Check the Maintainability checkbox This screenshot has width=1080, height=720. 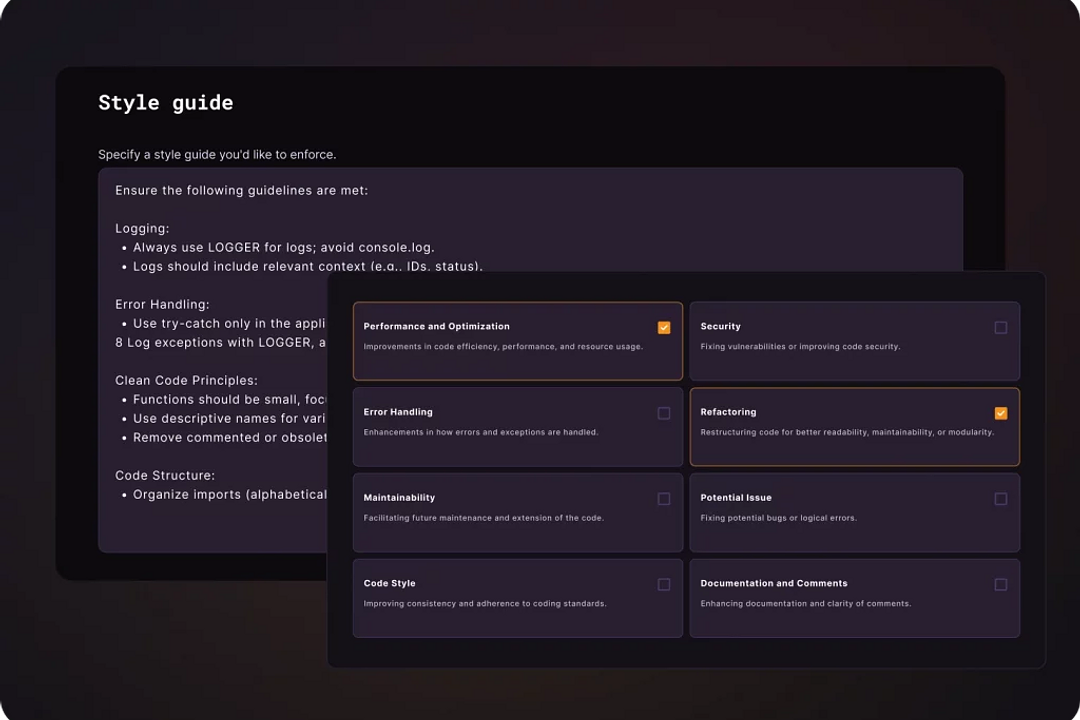pyautogui.click(x=664, y=499)
